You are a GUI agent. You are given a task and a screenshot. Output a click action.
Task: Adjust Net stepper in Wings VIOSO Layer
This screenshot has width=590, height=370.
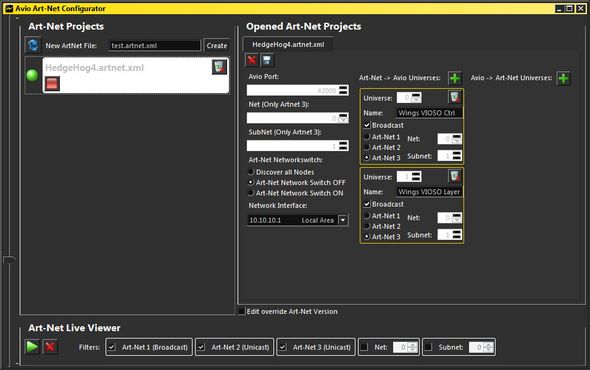[456, 218]
